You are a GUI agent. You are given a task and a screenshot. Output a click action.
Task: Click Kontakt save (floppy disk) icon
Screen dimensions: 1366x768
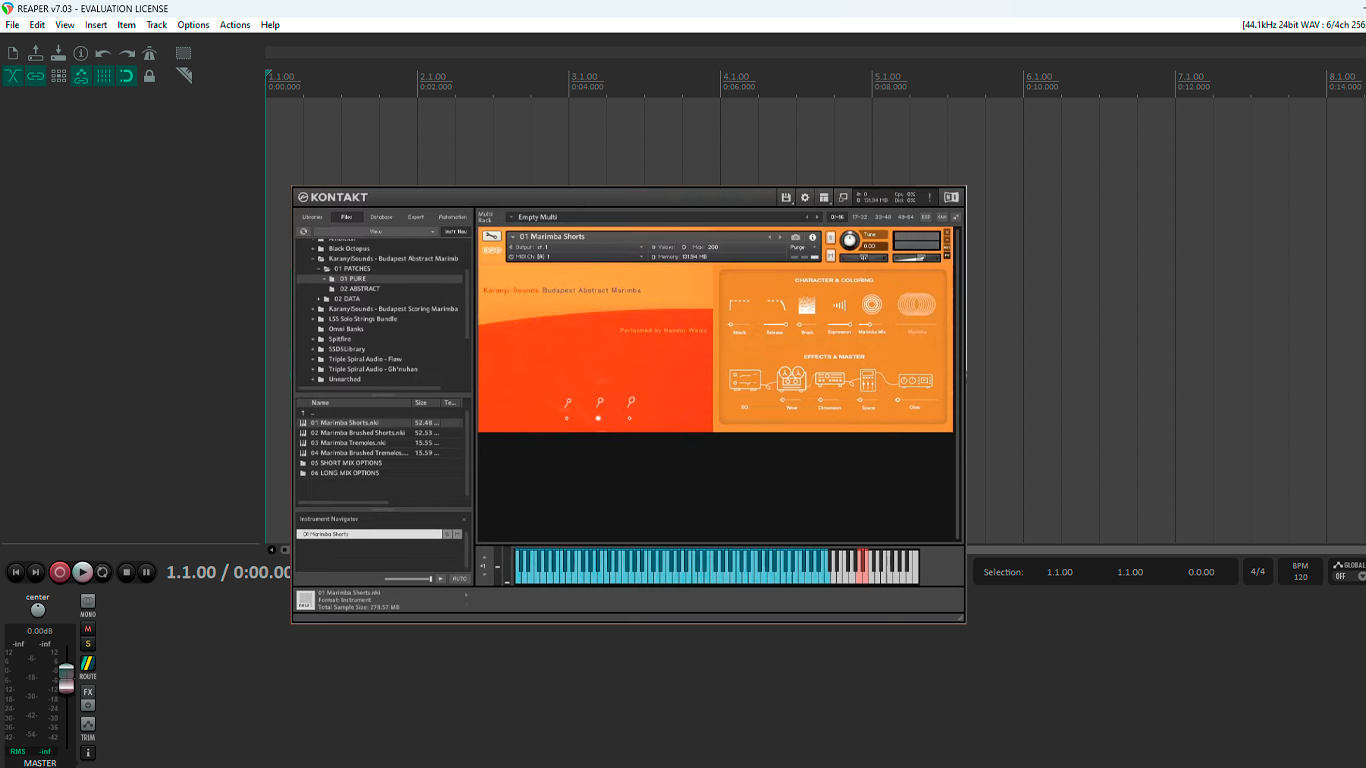click(x=786, y=197)
